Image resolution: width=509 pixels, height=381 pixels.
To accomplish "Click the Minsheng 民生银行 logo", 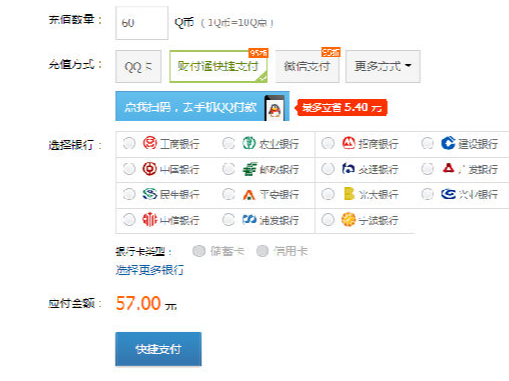I will pyautogui.click(x=150, y=194).
